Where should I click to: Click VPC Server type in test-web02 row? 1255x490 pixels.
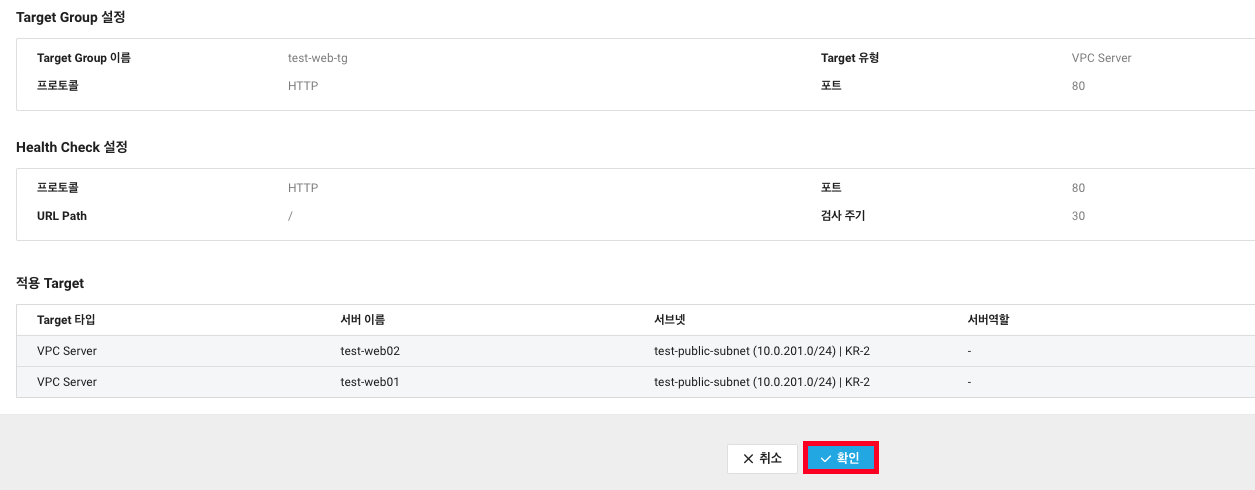(x=67, y=352)
